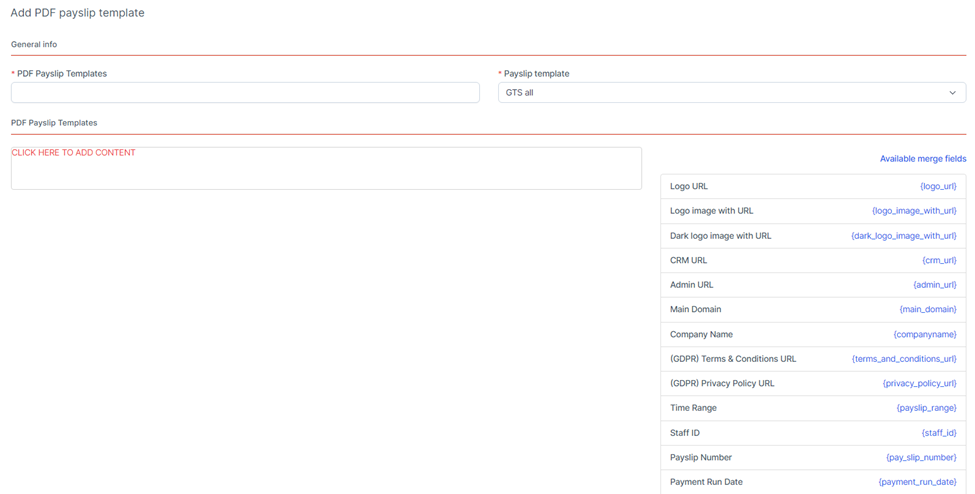Insert the {payment_run_date} merge field

[x=917, y=482]
